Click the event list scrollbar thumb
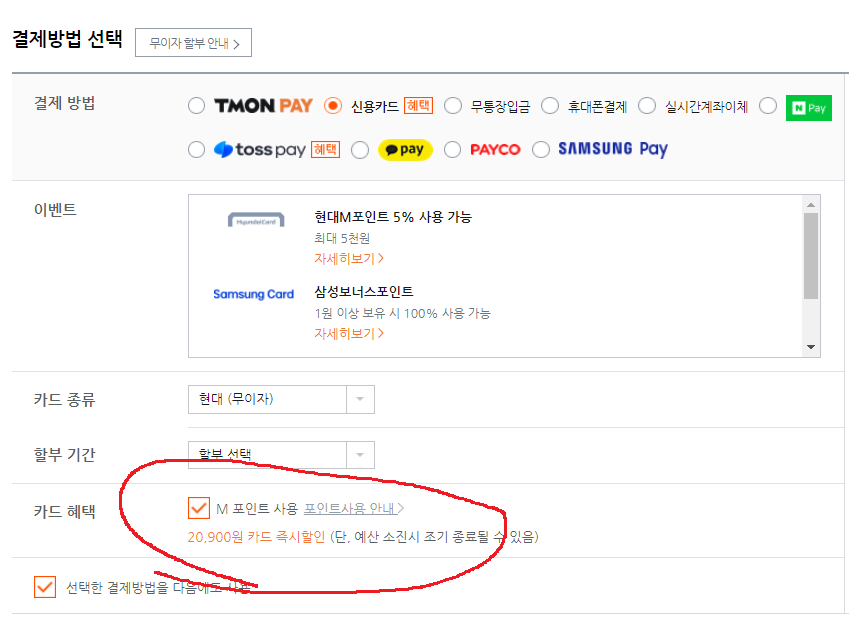The width and height of the screenshot is (849, 628). pyautogui.click(x=811, y=256)
